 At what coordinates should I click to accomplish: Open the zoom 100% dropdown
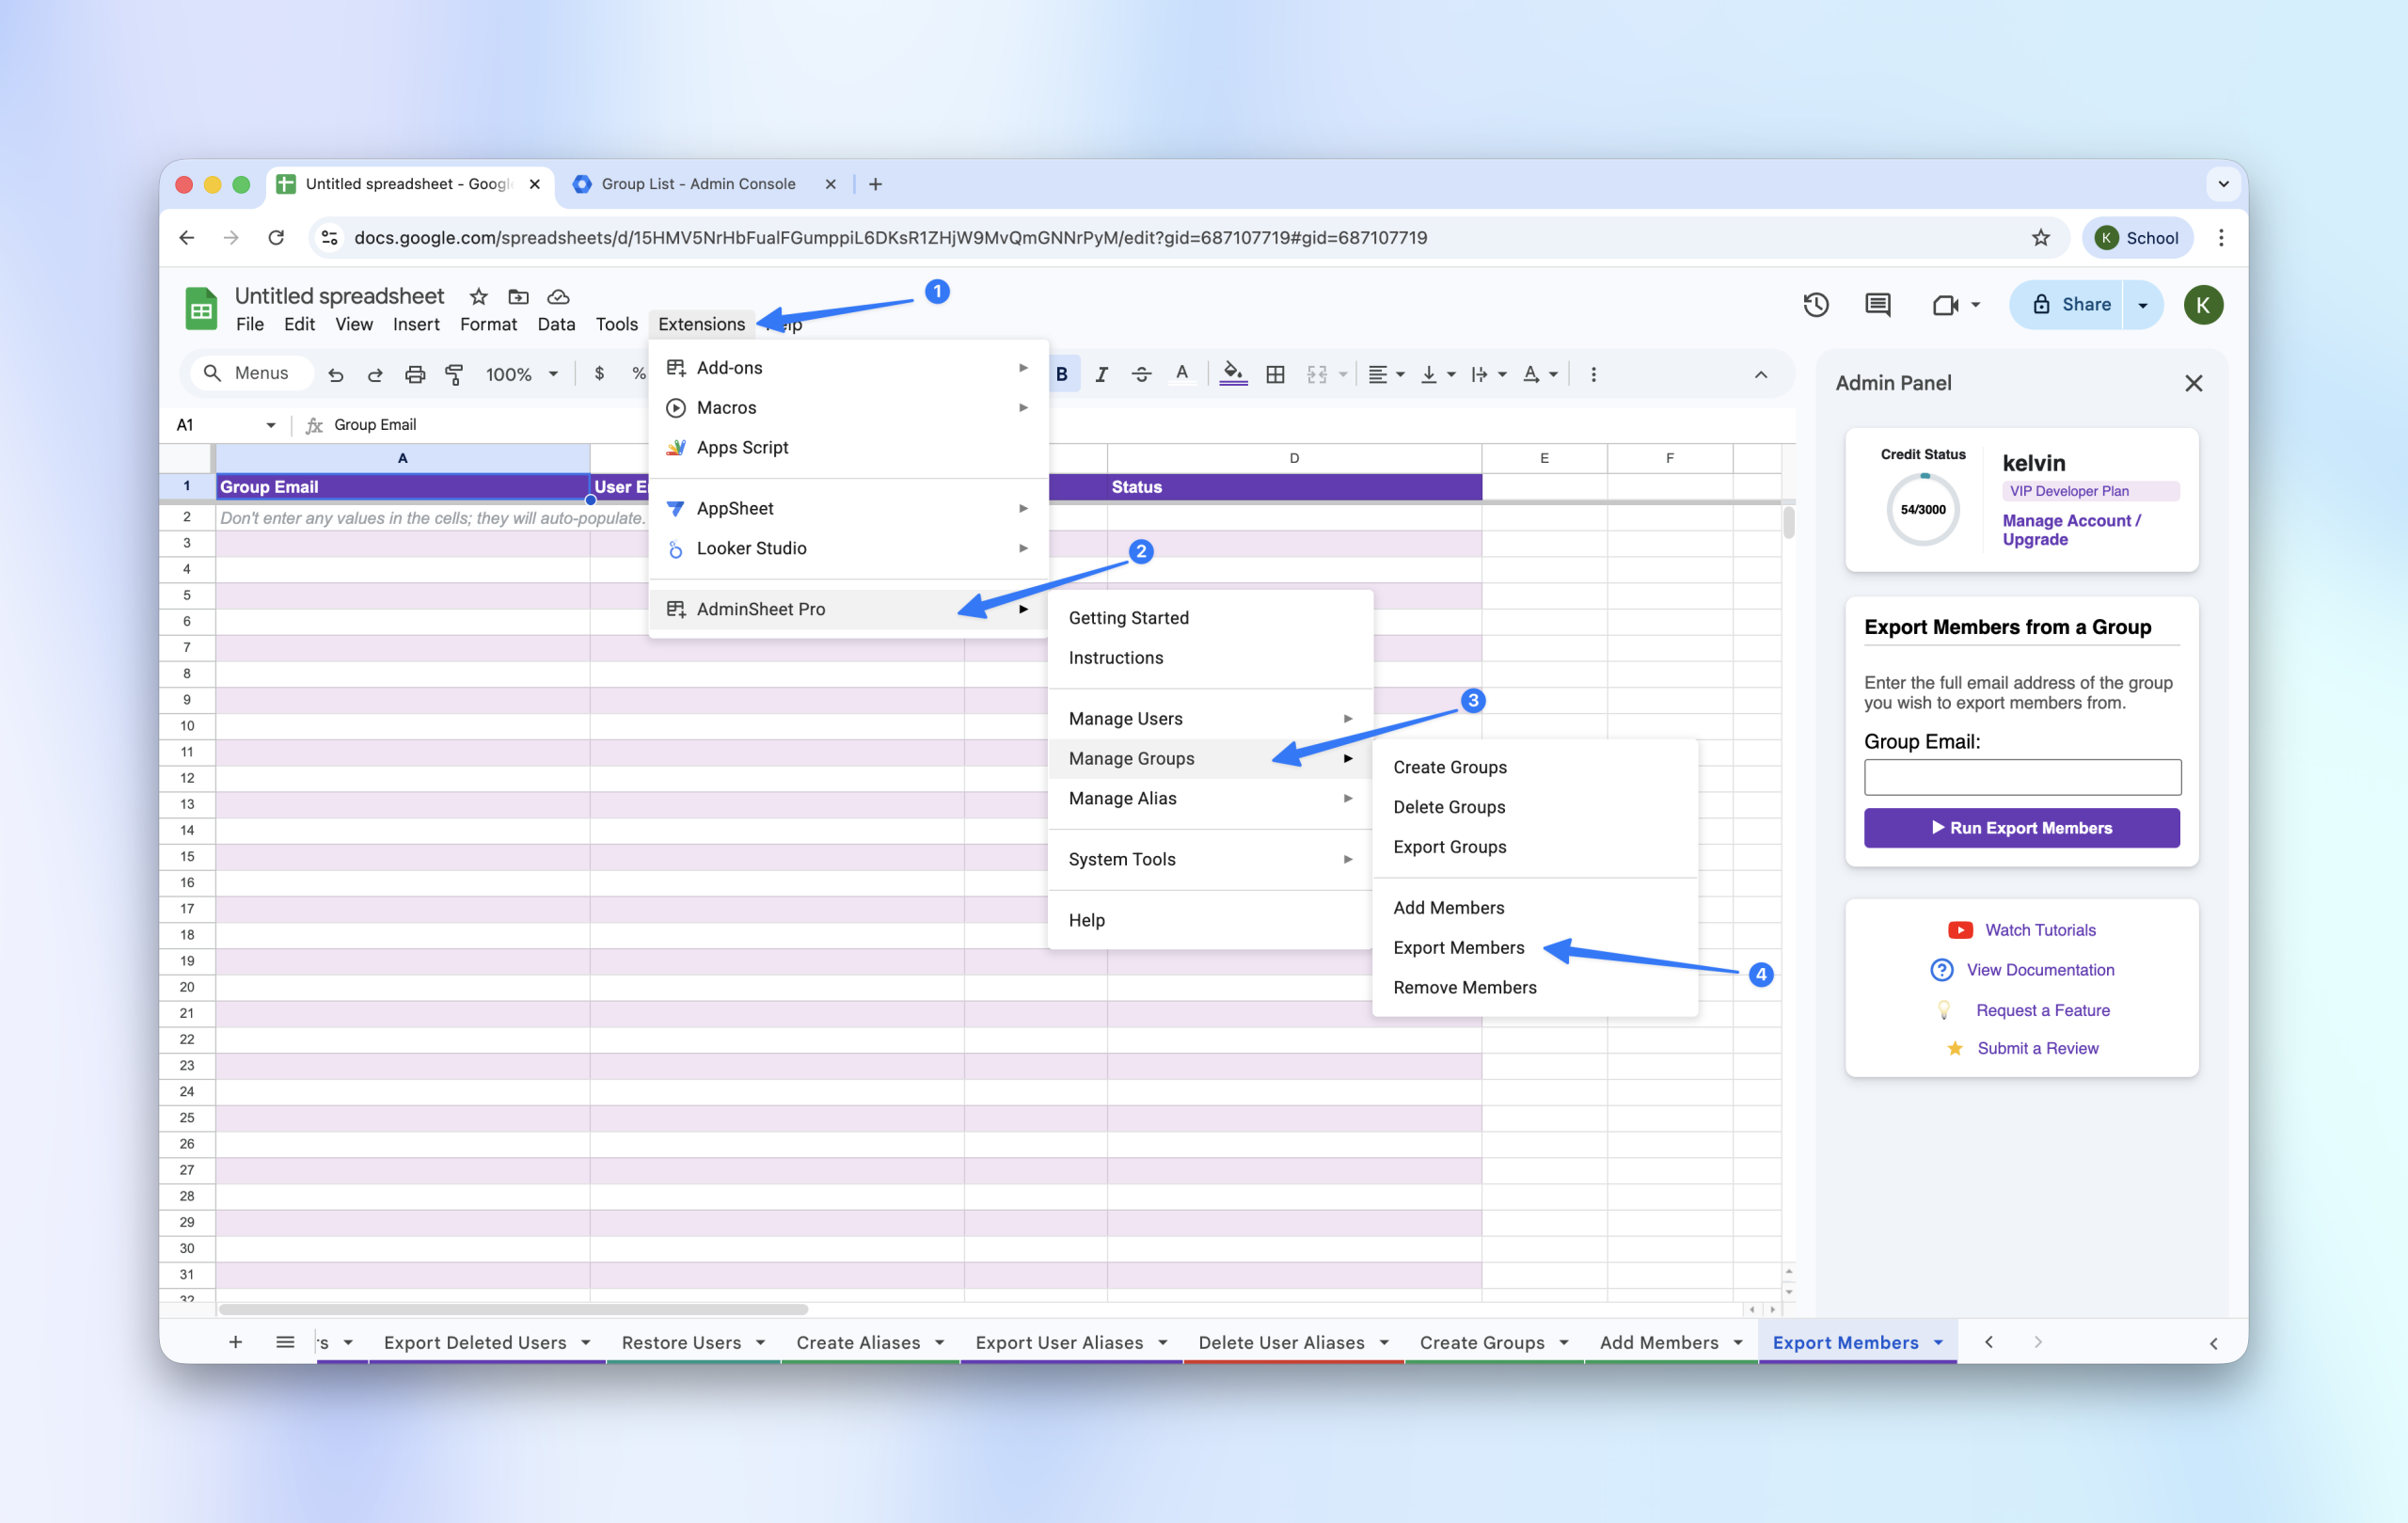point(520,374)
